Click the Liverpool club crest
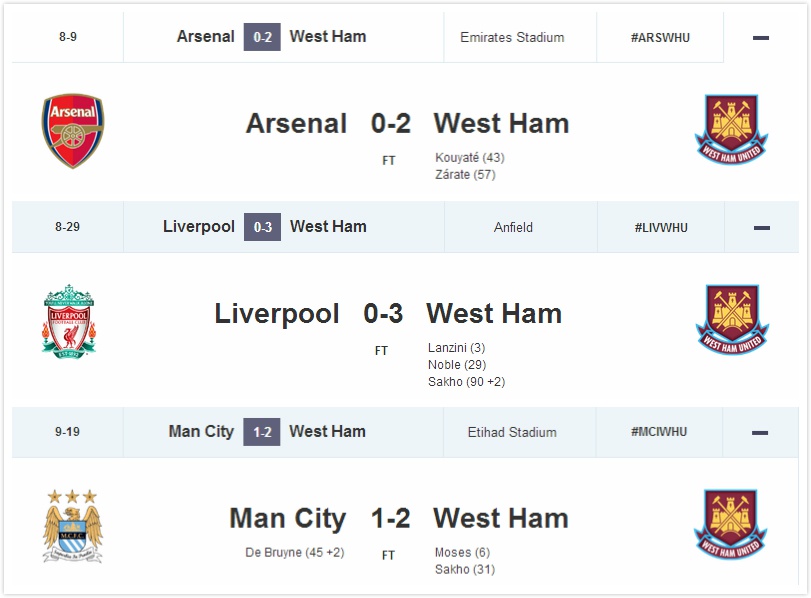The image size is (811, 598). click(x=69, y=321)
